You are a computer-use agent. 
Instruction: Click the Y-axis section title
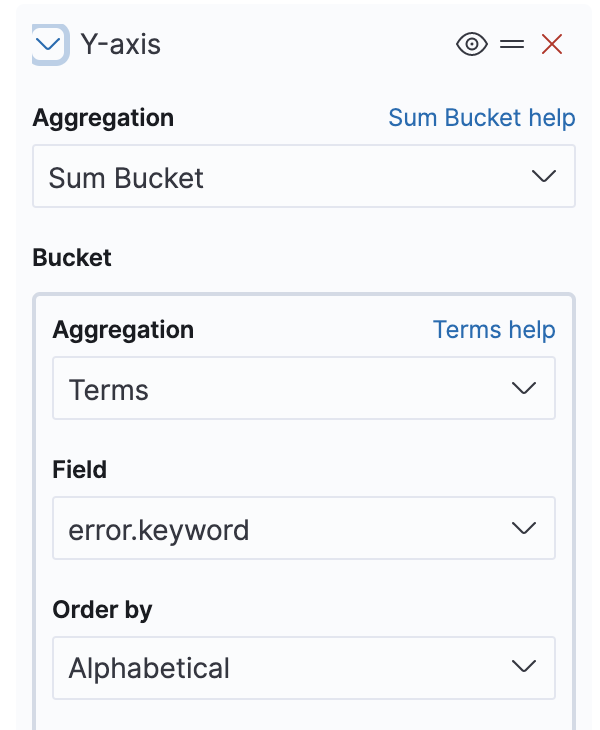(121, 45)
